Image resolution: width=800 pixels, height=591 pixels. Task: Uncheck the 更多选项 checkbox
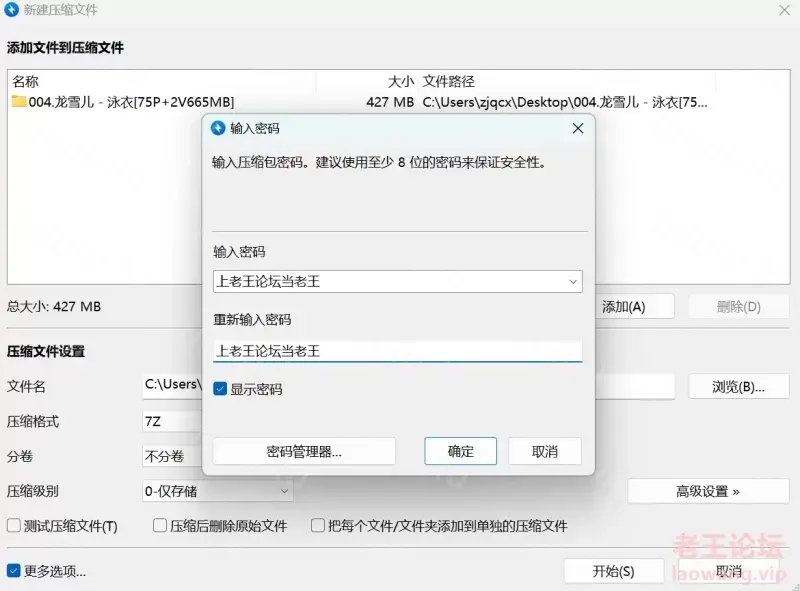pyautogui.click(x=14, y=571)
